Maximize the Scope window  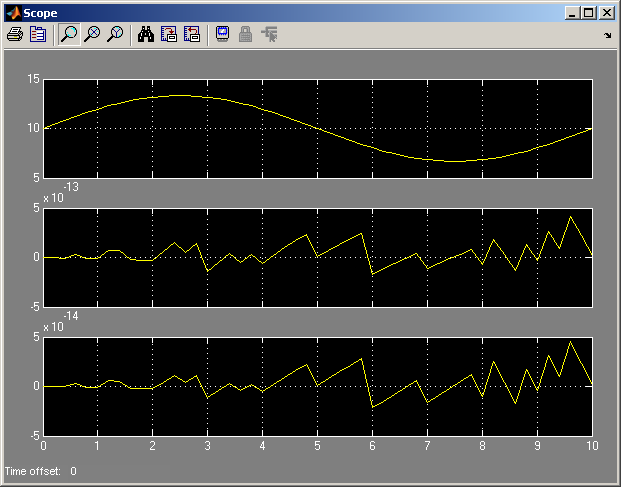coord(589,13)
